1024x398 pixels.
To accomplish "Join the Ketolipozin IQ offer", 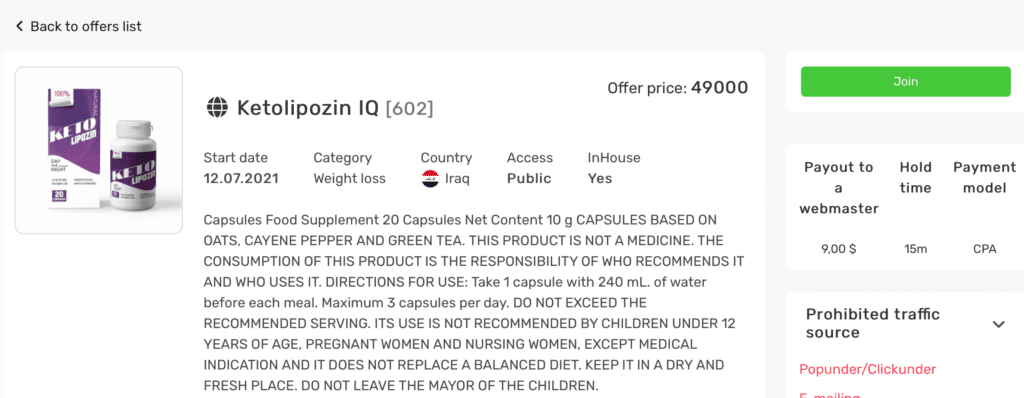I will click(906, 82).
